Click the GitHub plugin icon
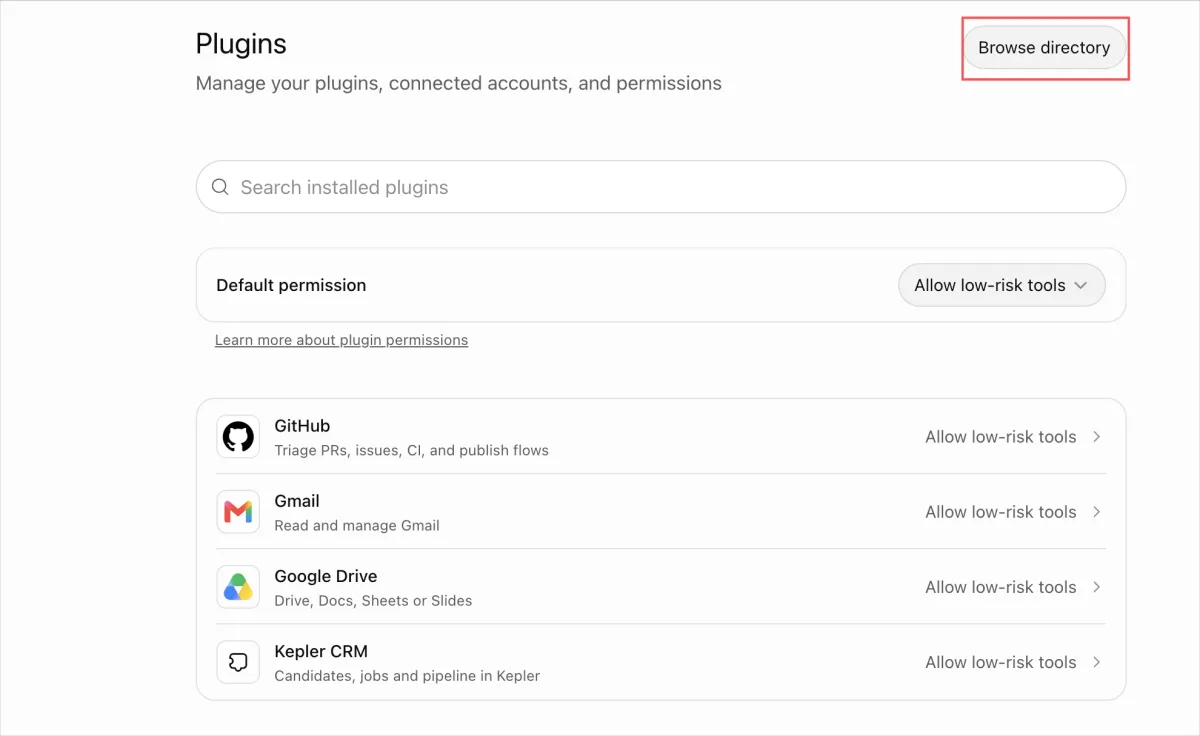Screen dimensions: 1200x736 coord(238,437)
